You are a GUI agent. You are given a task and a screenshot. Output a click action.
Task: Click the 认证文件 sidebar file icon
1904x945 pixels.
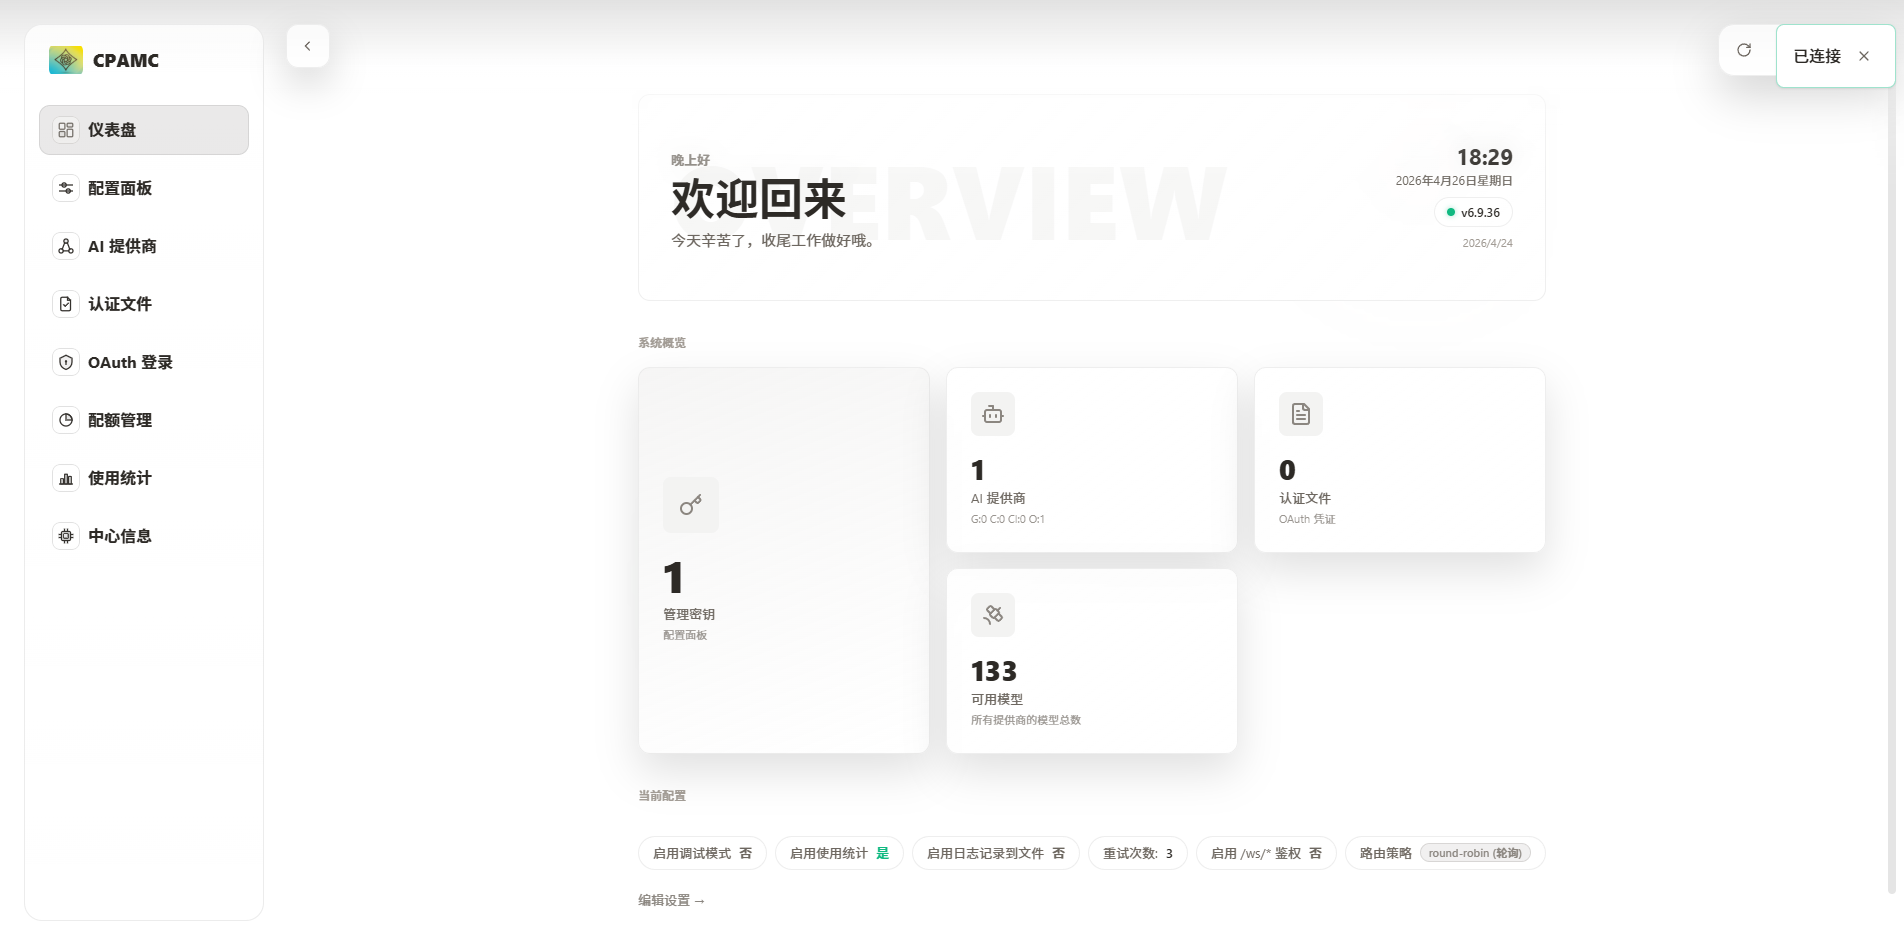click(66, 304)
